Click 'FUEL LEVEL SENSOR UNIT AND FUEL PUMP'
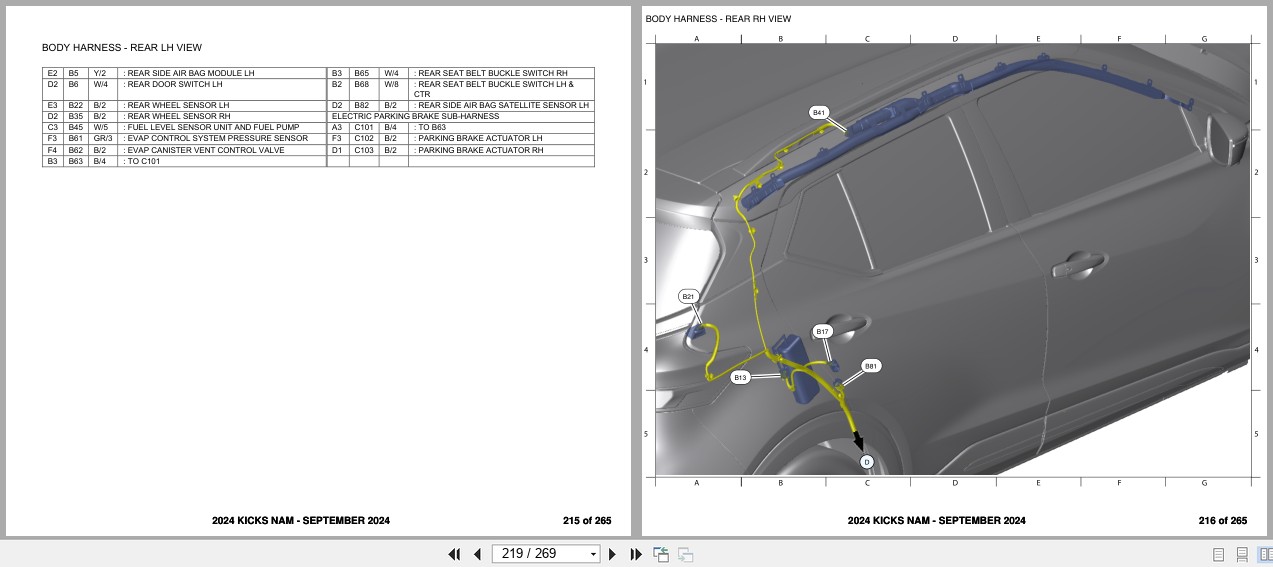 pyautogui.click(x=213, y=127)
